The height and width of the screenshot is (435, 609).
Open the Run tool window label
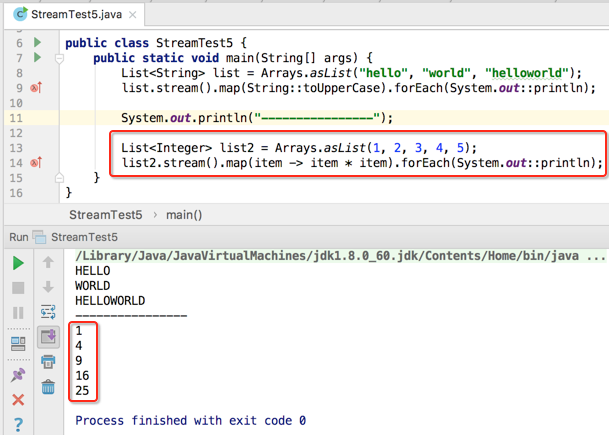pyautogui.click(x=19, y=237)
